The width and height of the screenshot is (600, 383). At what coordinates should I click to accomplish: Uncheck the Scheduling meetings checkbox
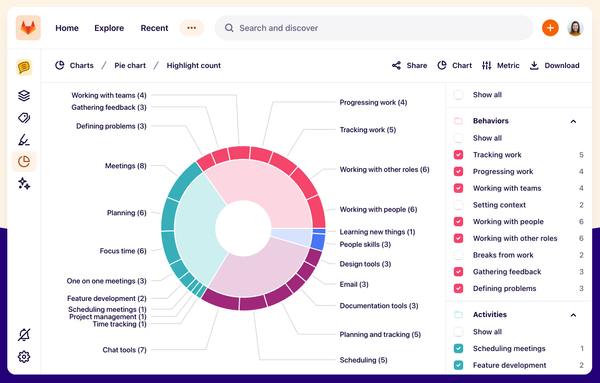[458, 349]
